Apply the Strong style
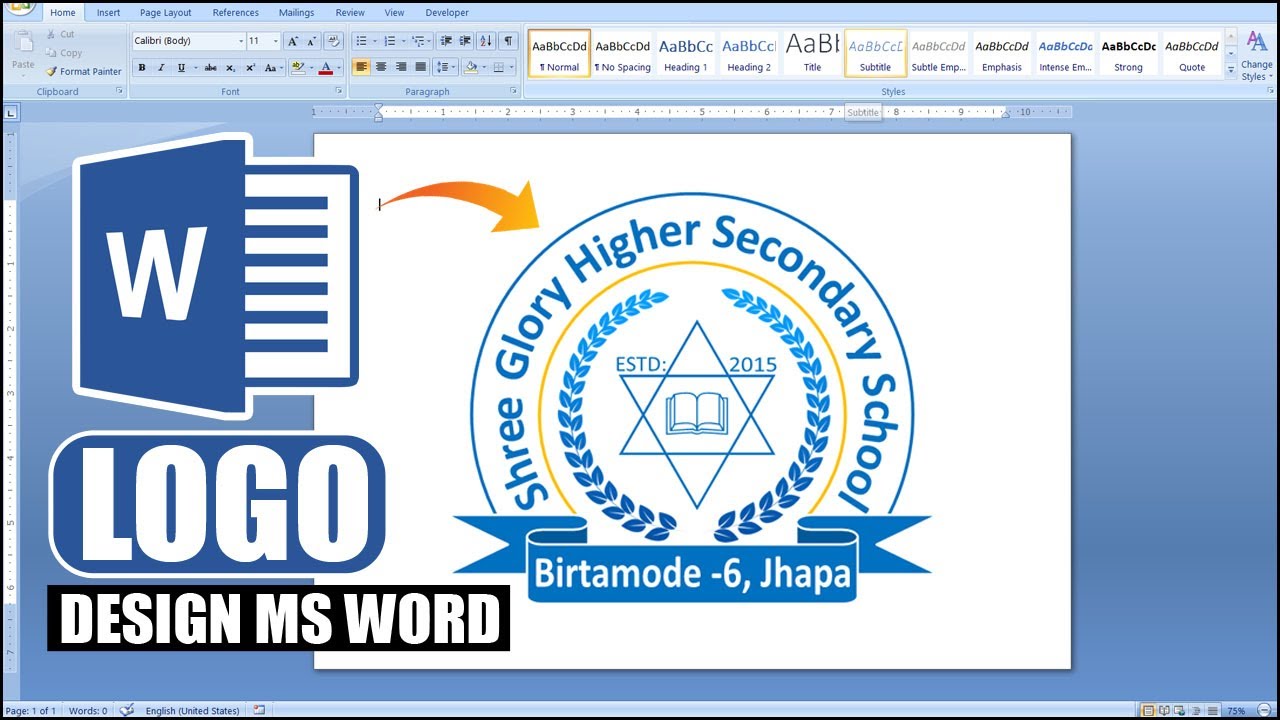1280x720 pixels. [1128, 54]
